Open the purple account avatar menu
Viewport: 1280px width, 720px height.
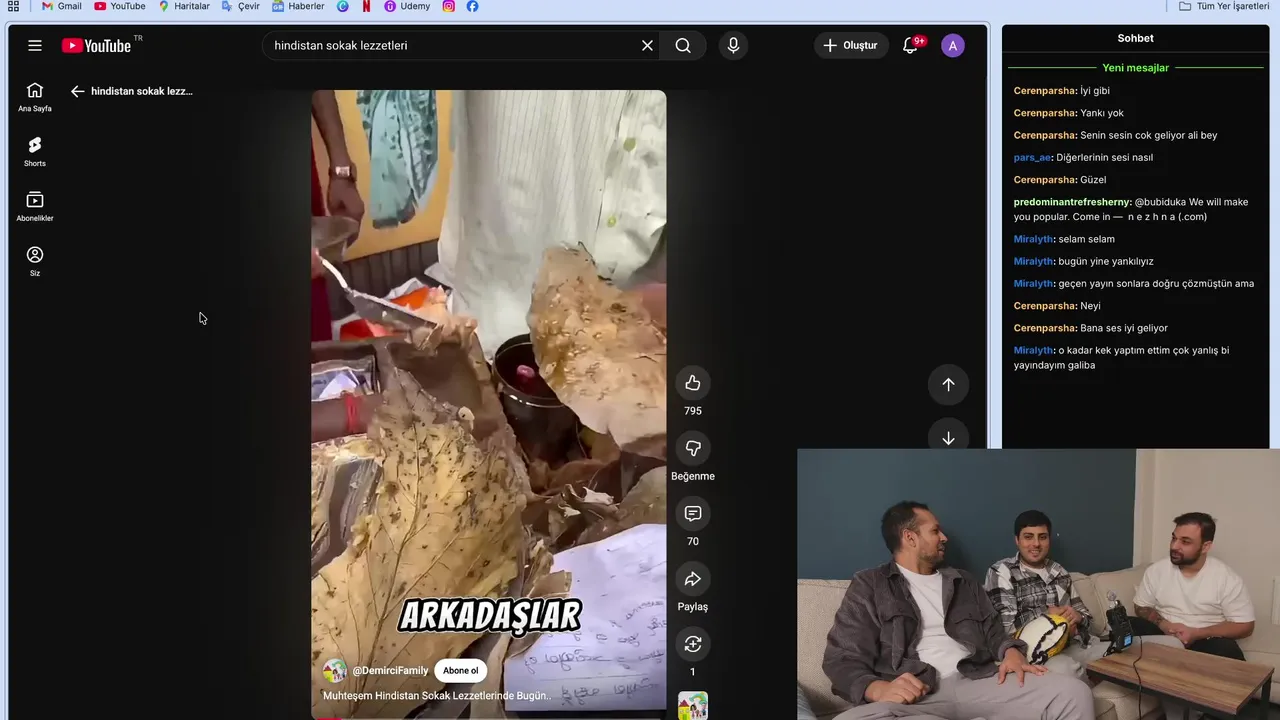[x=953, y=45]
